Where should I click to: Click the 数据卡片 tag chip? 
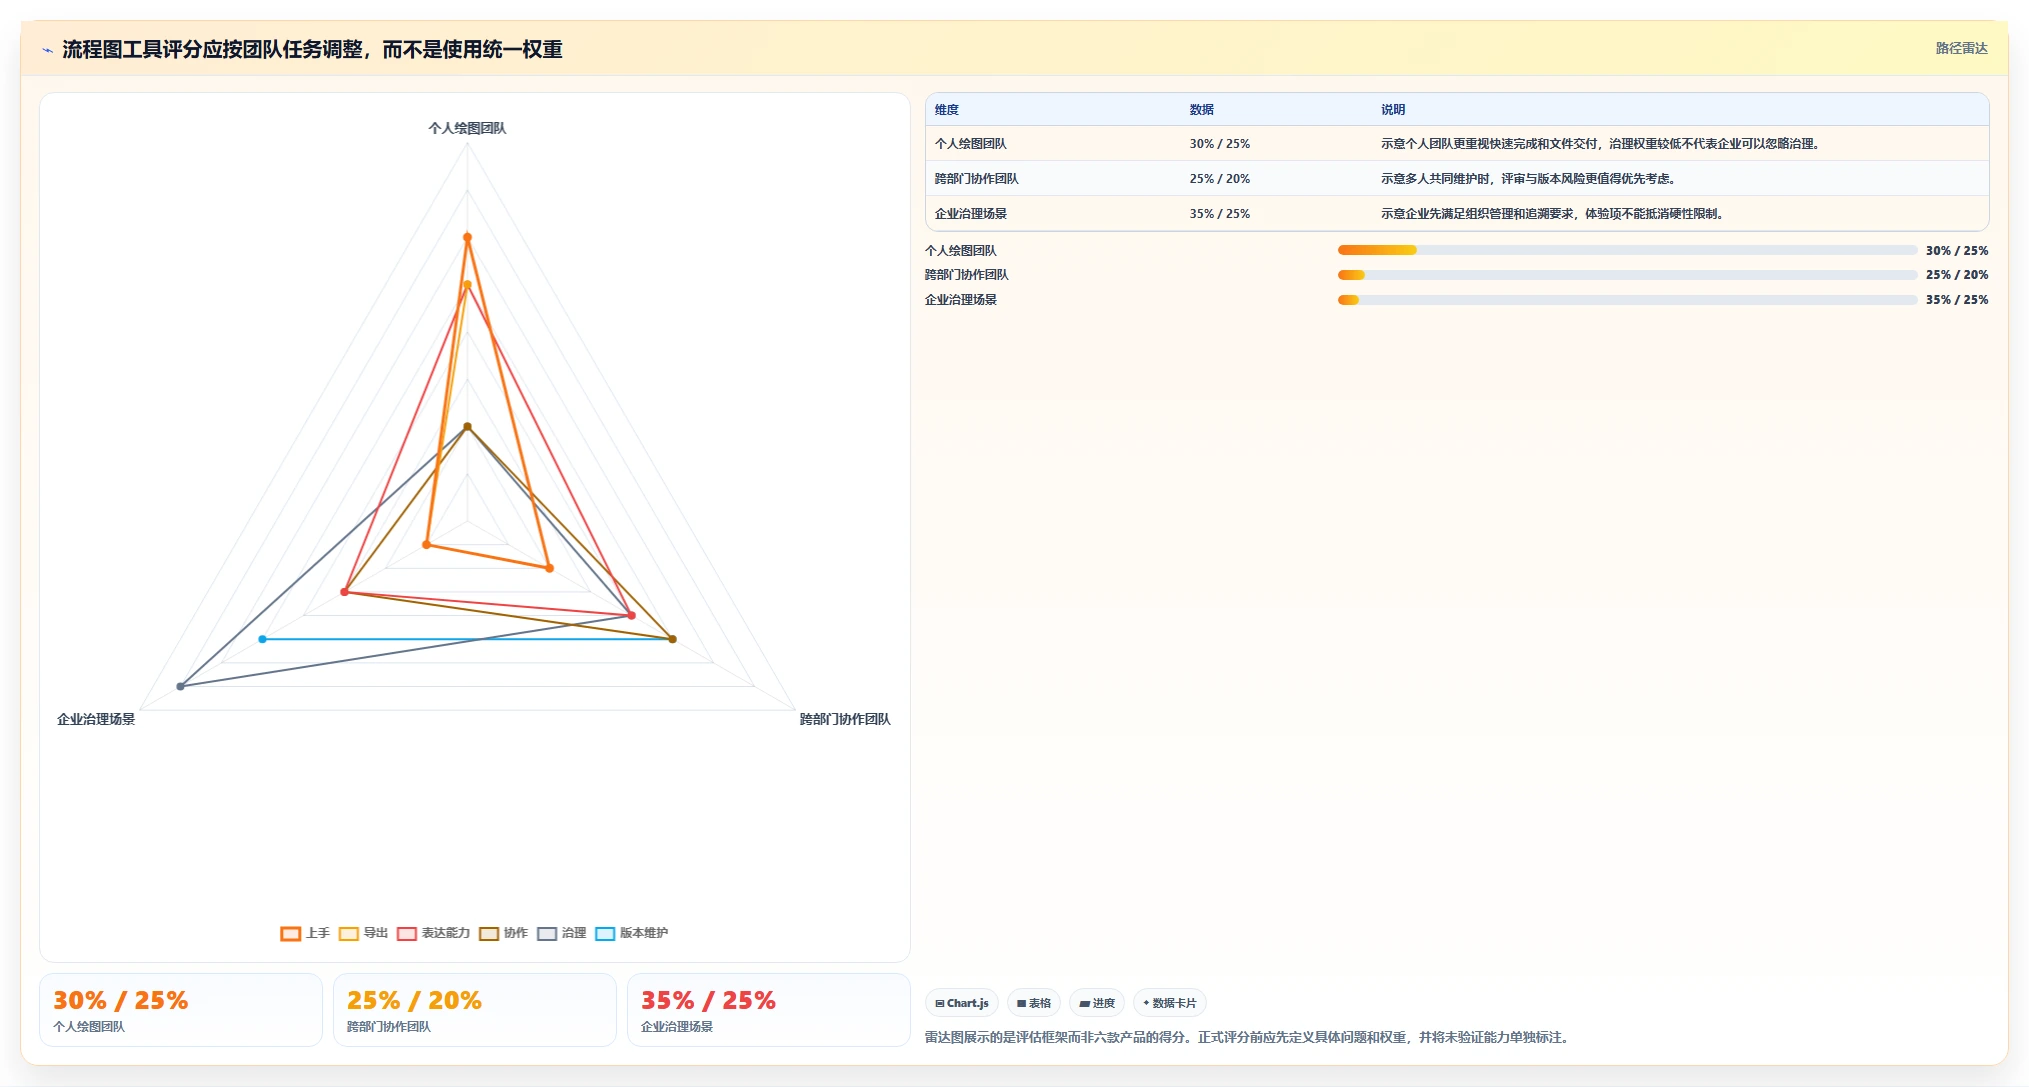point(1170,1003)
